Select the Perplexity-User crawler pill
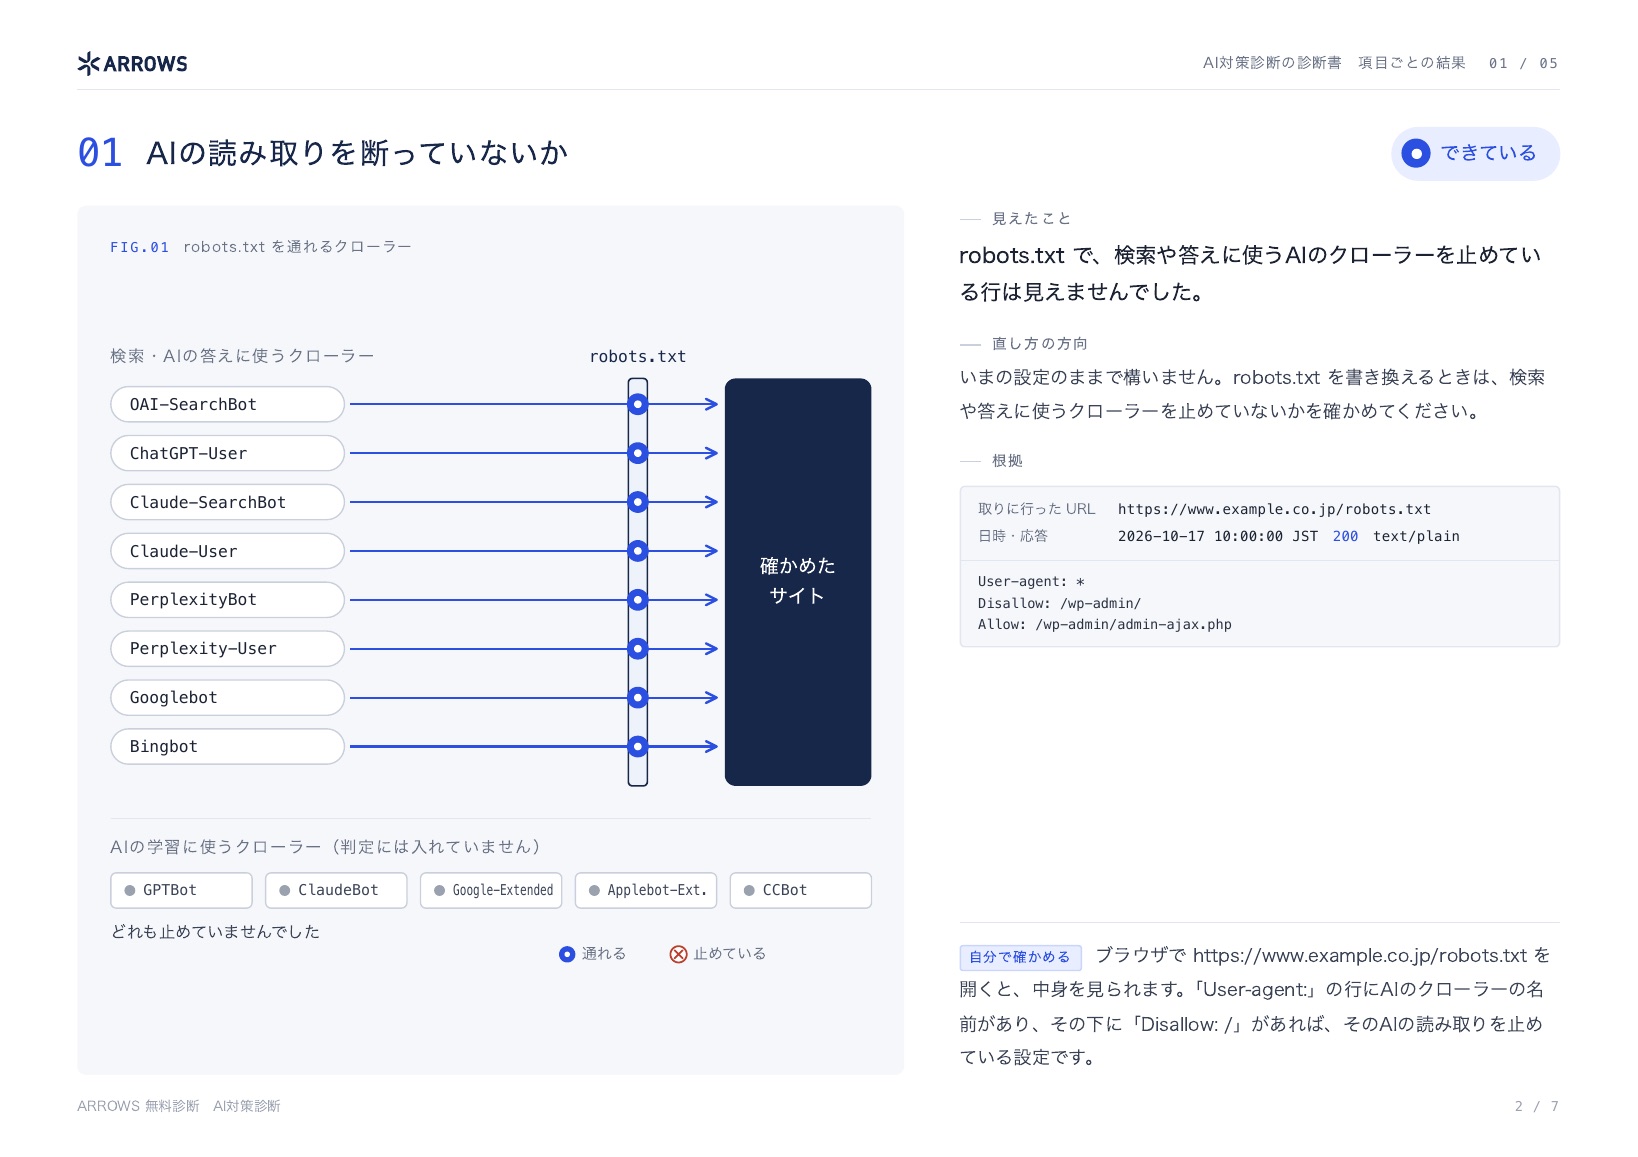The image size is (1638, 1157). point(227,649)
